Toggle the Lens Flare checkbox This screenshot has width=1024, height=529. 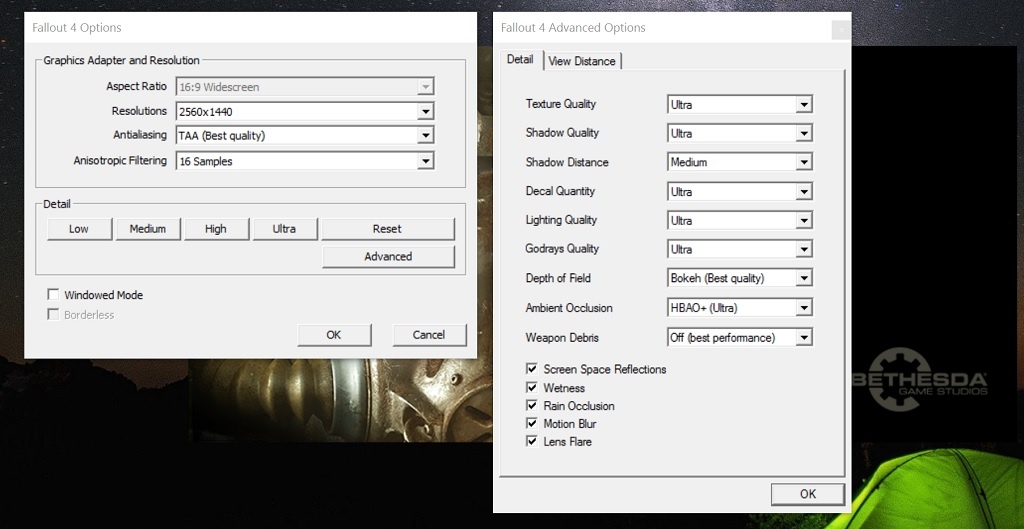pyautogui.click(x=532, y=441)
